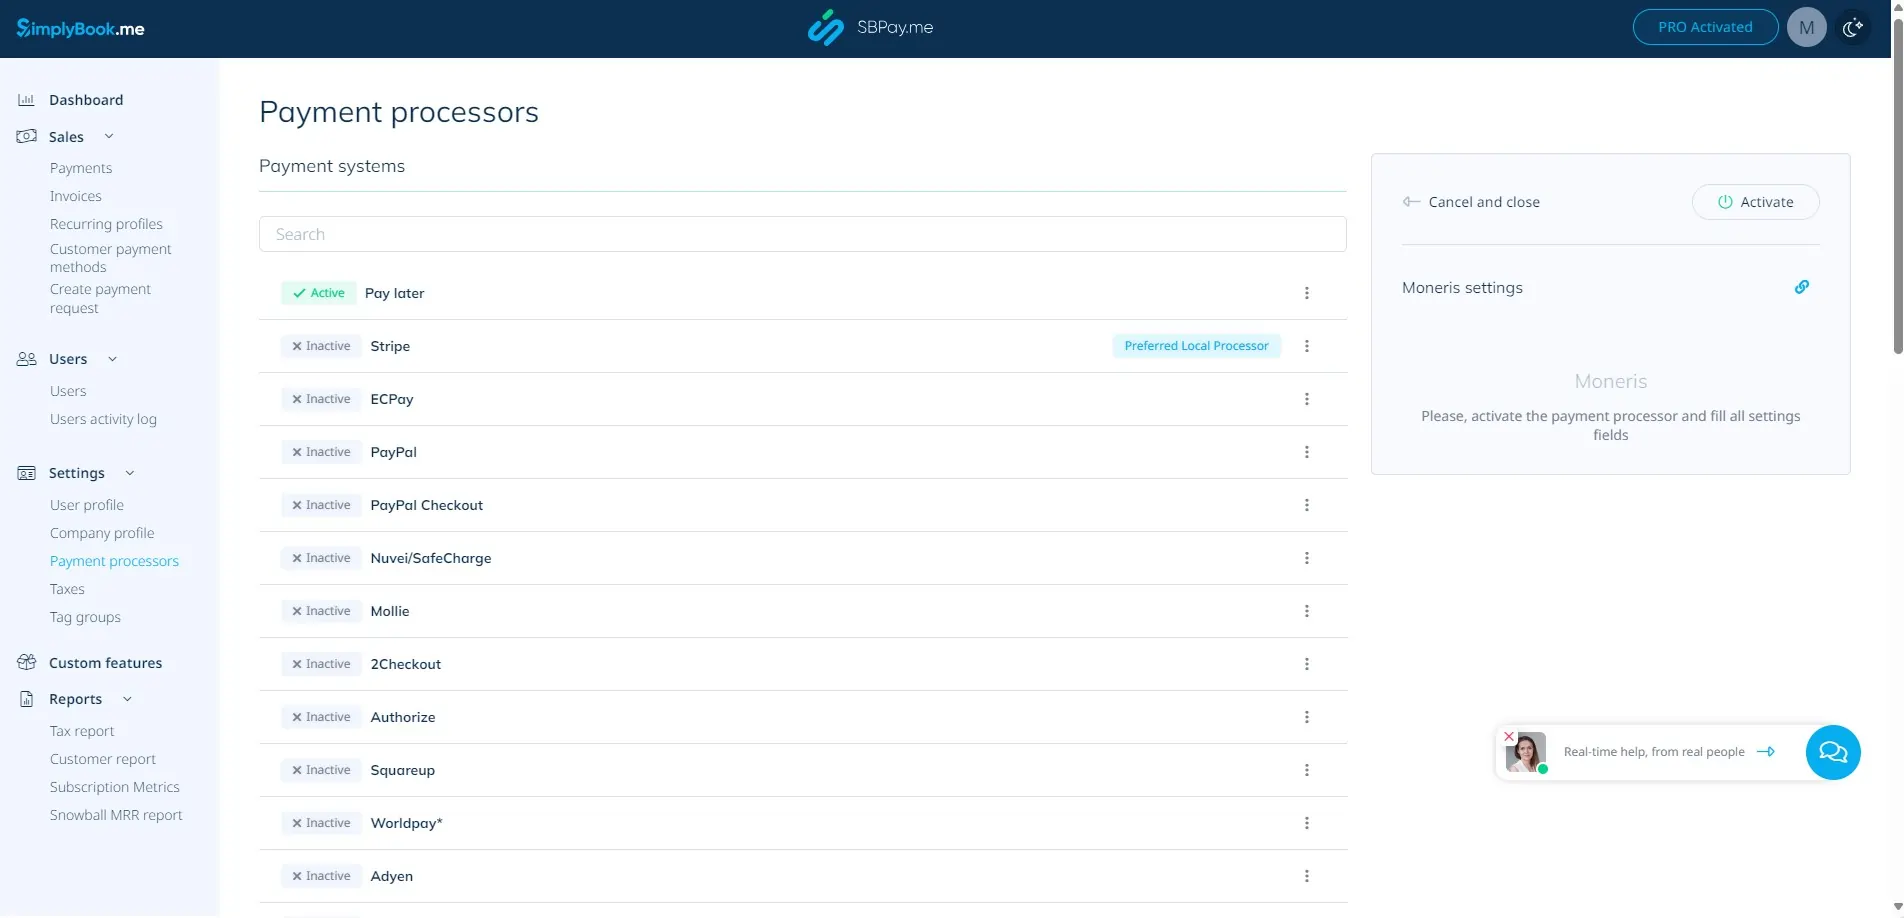The width and height of the screenshot is (1904, 918).
Task: Collapse the Users section chevron
Action: [112, 359]
